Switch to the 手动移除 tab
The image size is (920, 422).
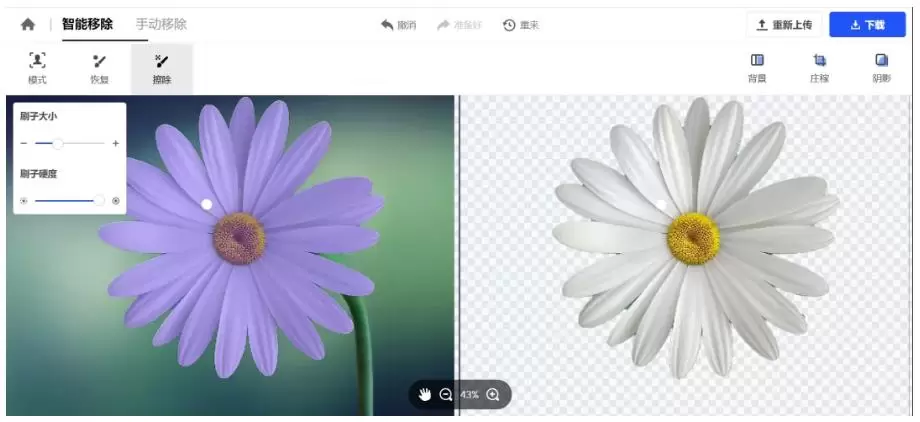point(161,25)
